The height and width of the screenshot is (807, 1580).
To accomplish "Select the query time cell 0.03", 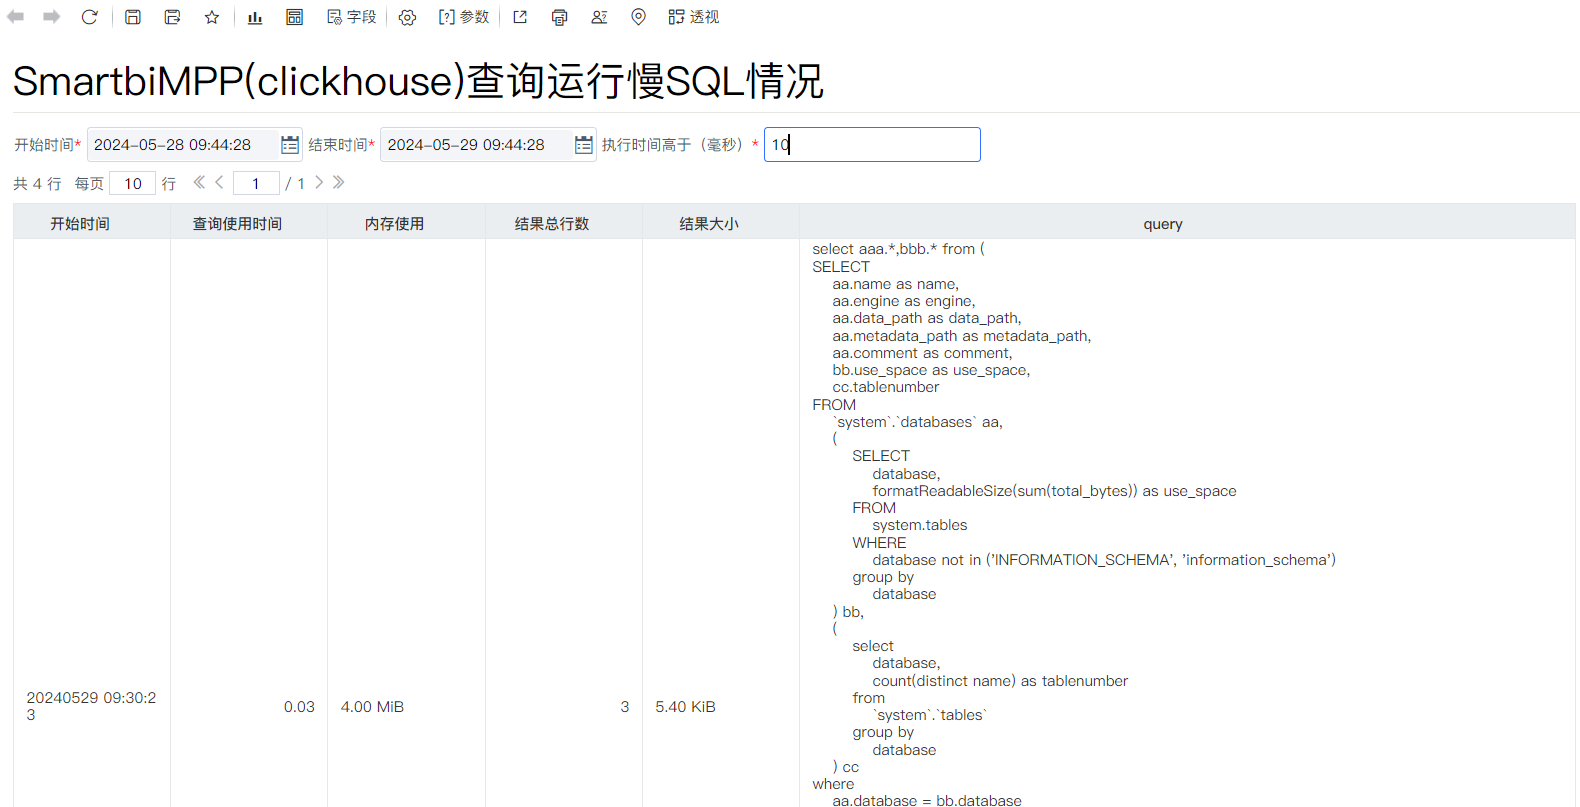I will click(x=299, y=707).
